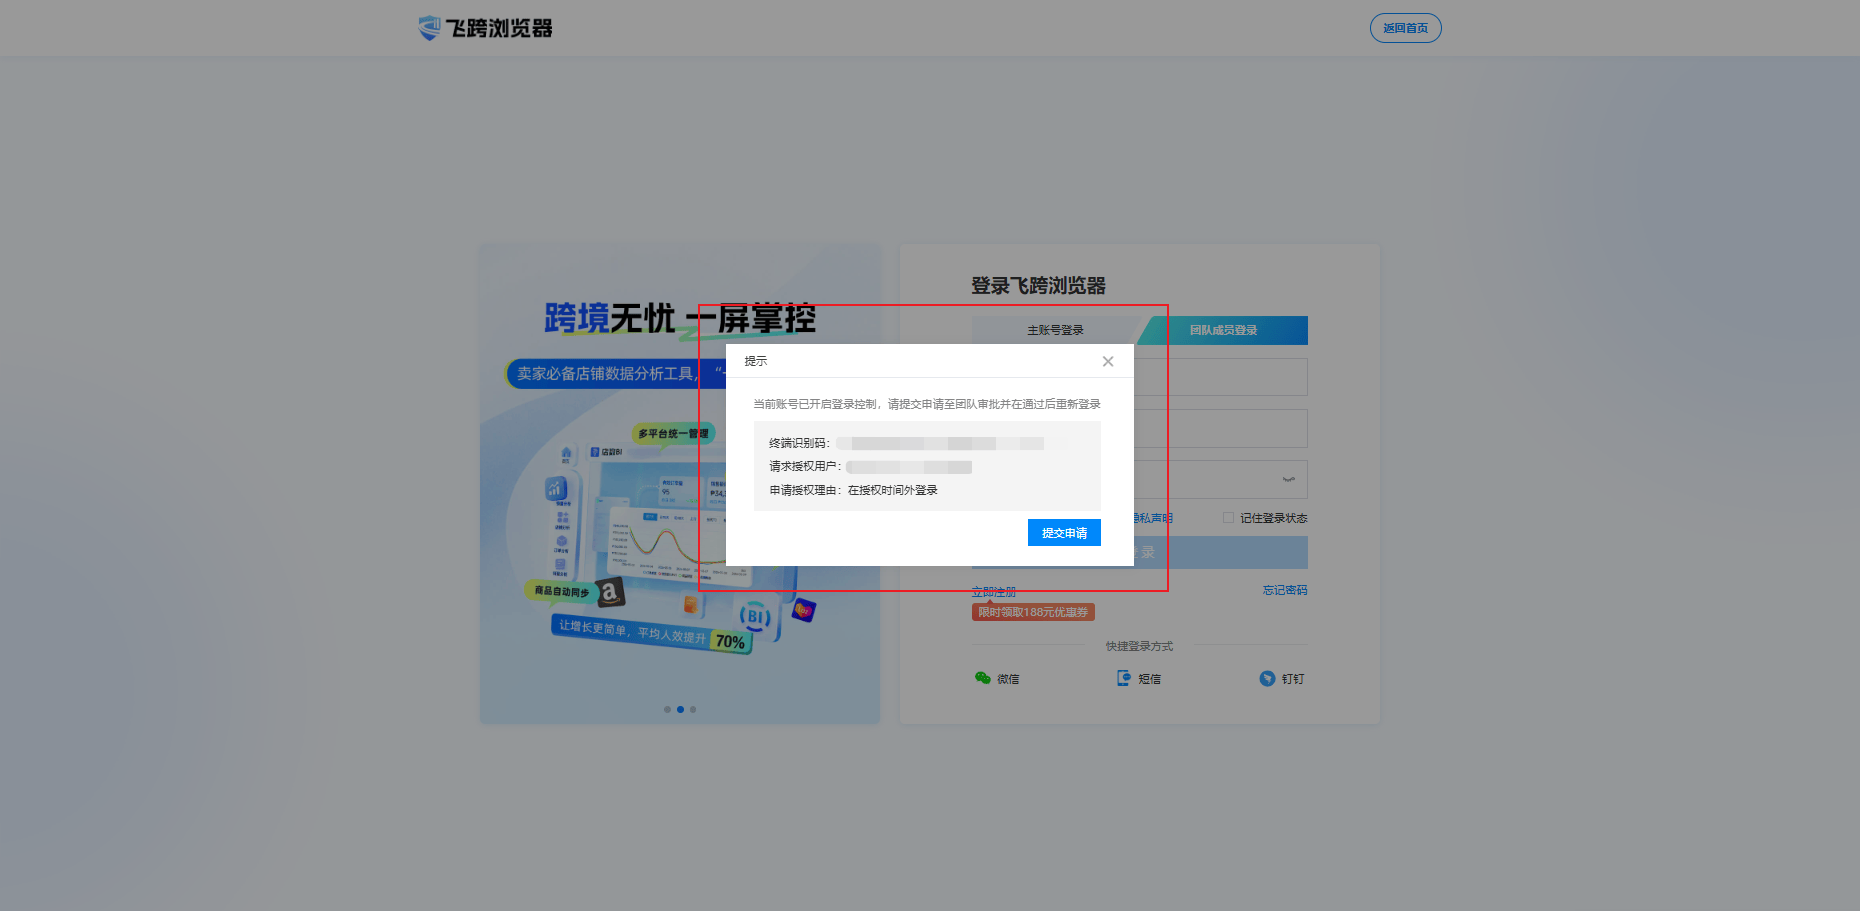The width and height of the screenshot is (1860, 911).
Task: Click the SMS 短信 login icon
Action: 1124,678
